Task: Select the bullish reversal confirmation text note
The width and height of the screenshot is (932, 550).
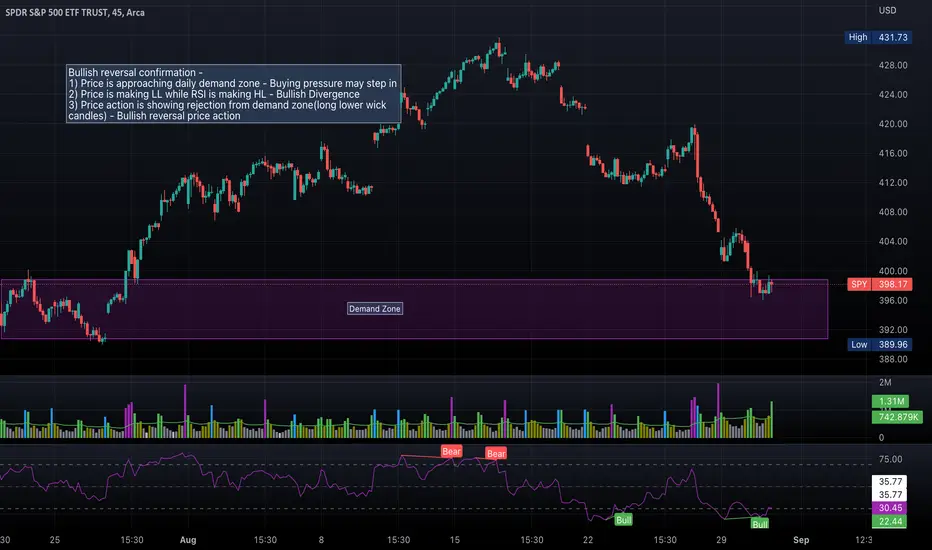Action: click(x=234, y=94)
